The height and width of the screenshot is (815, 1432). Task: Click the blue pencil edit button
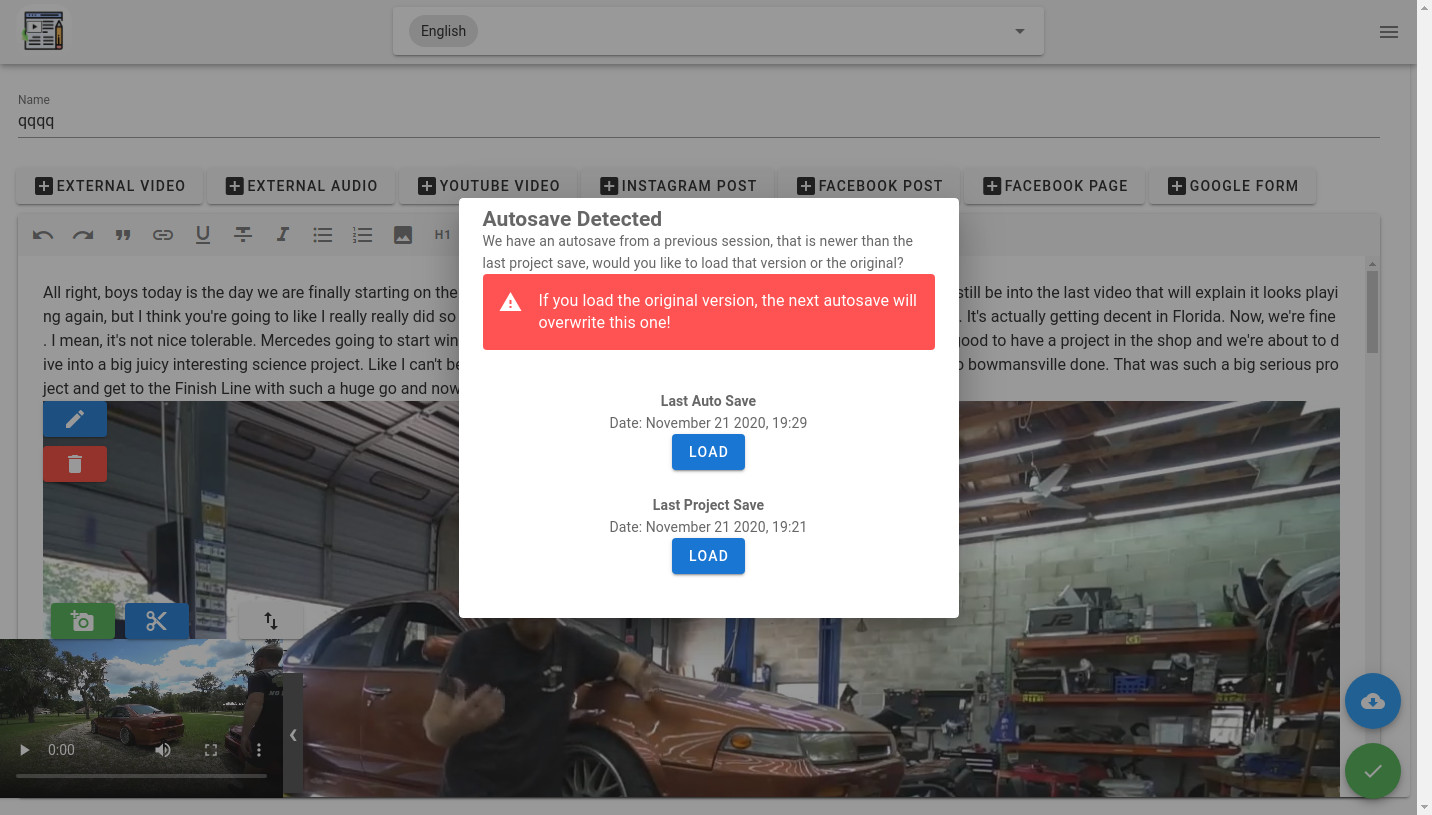[x=75, y=419]
